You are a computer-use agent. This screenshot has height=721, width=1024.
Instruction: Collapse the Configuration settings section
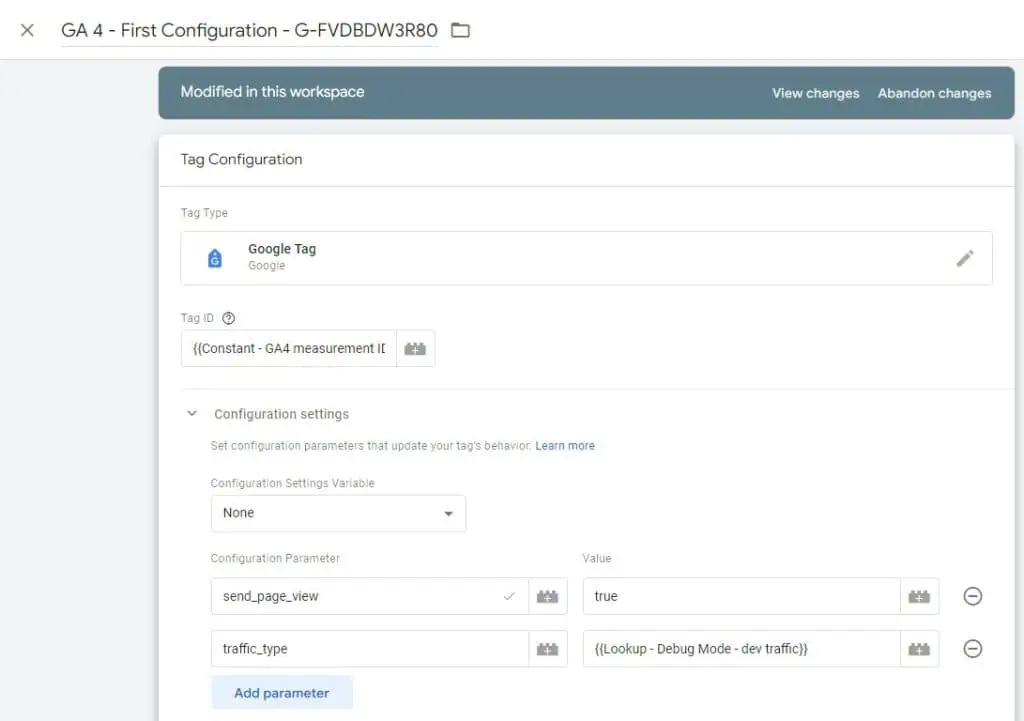192,413
